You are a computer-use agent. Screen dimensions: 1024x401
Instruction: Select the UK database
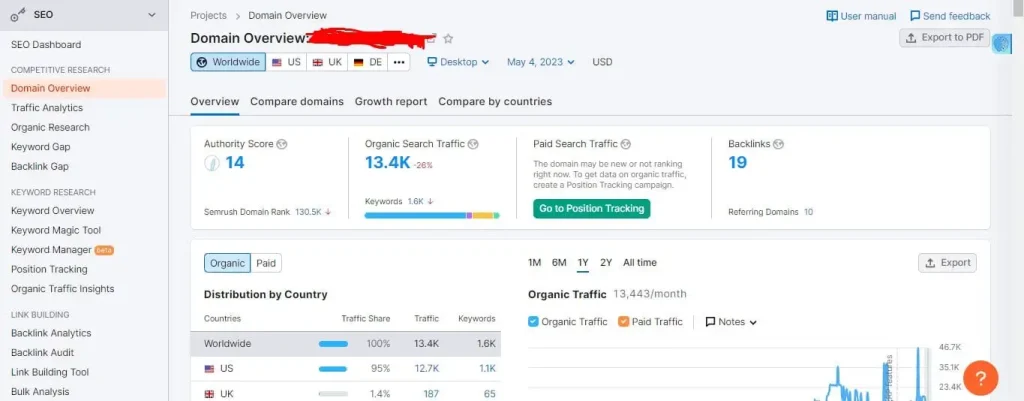(327, 62)
